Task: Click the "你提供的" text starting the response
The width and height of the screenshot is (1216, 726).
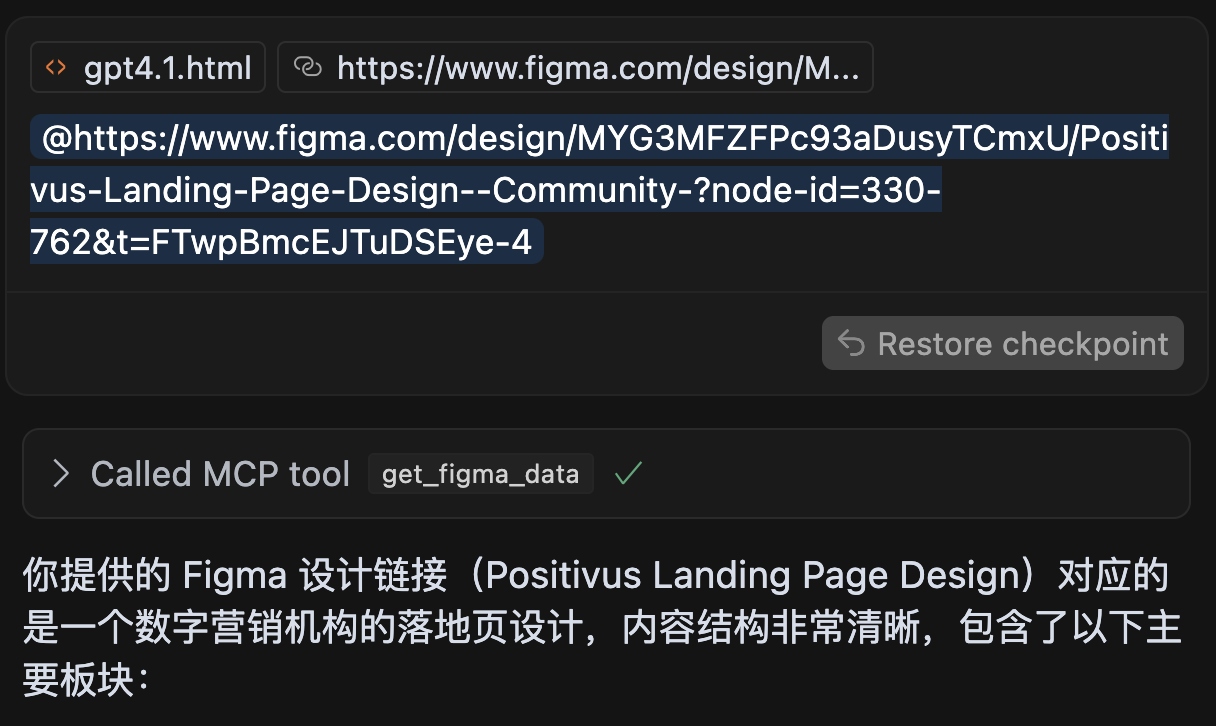Action: (x=96, y=577)
